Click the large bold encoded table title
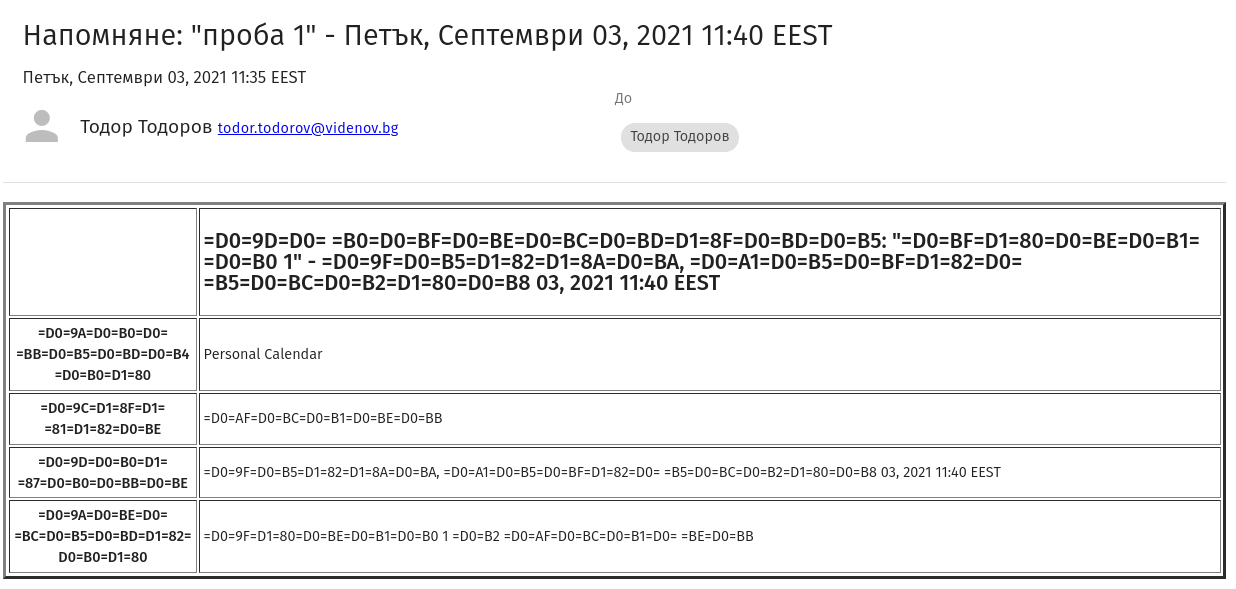Viewport: 1236px width, 589px height. 700,262
